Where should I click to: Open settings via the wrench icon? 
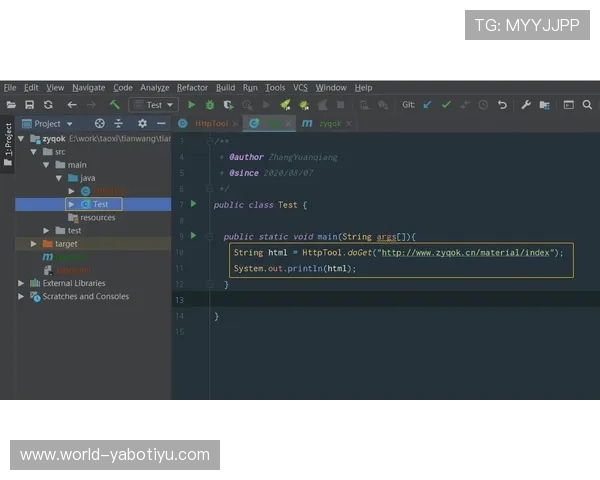tap(526, 104)
